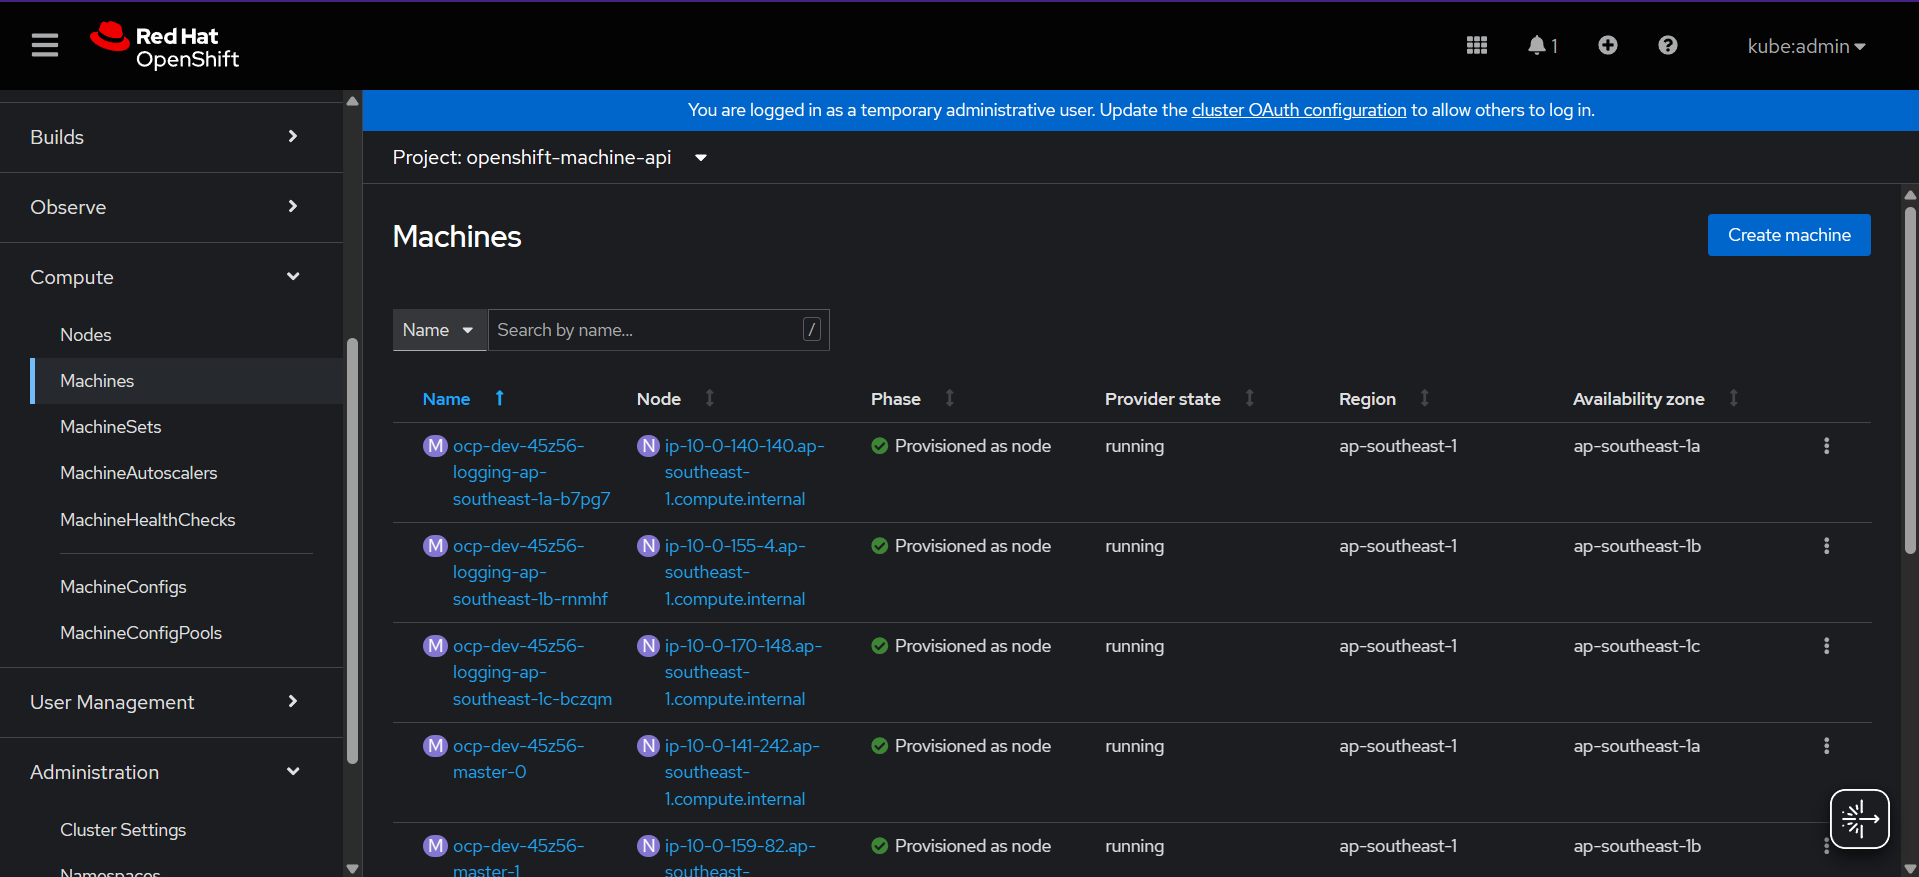The width and height of the screenshot is (1919, 877).
Task: Go to MachineHealthChecks page
Action: [148, 520]
